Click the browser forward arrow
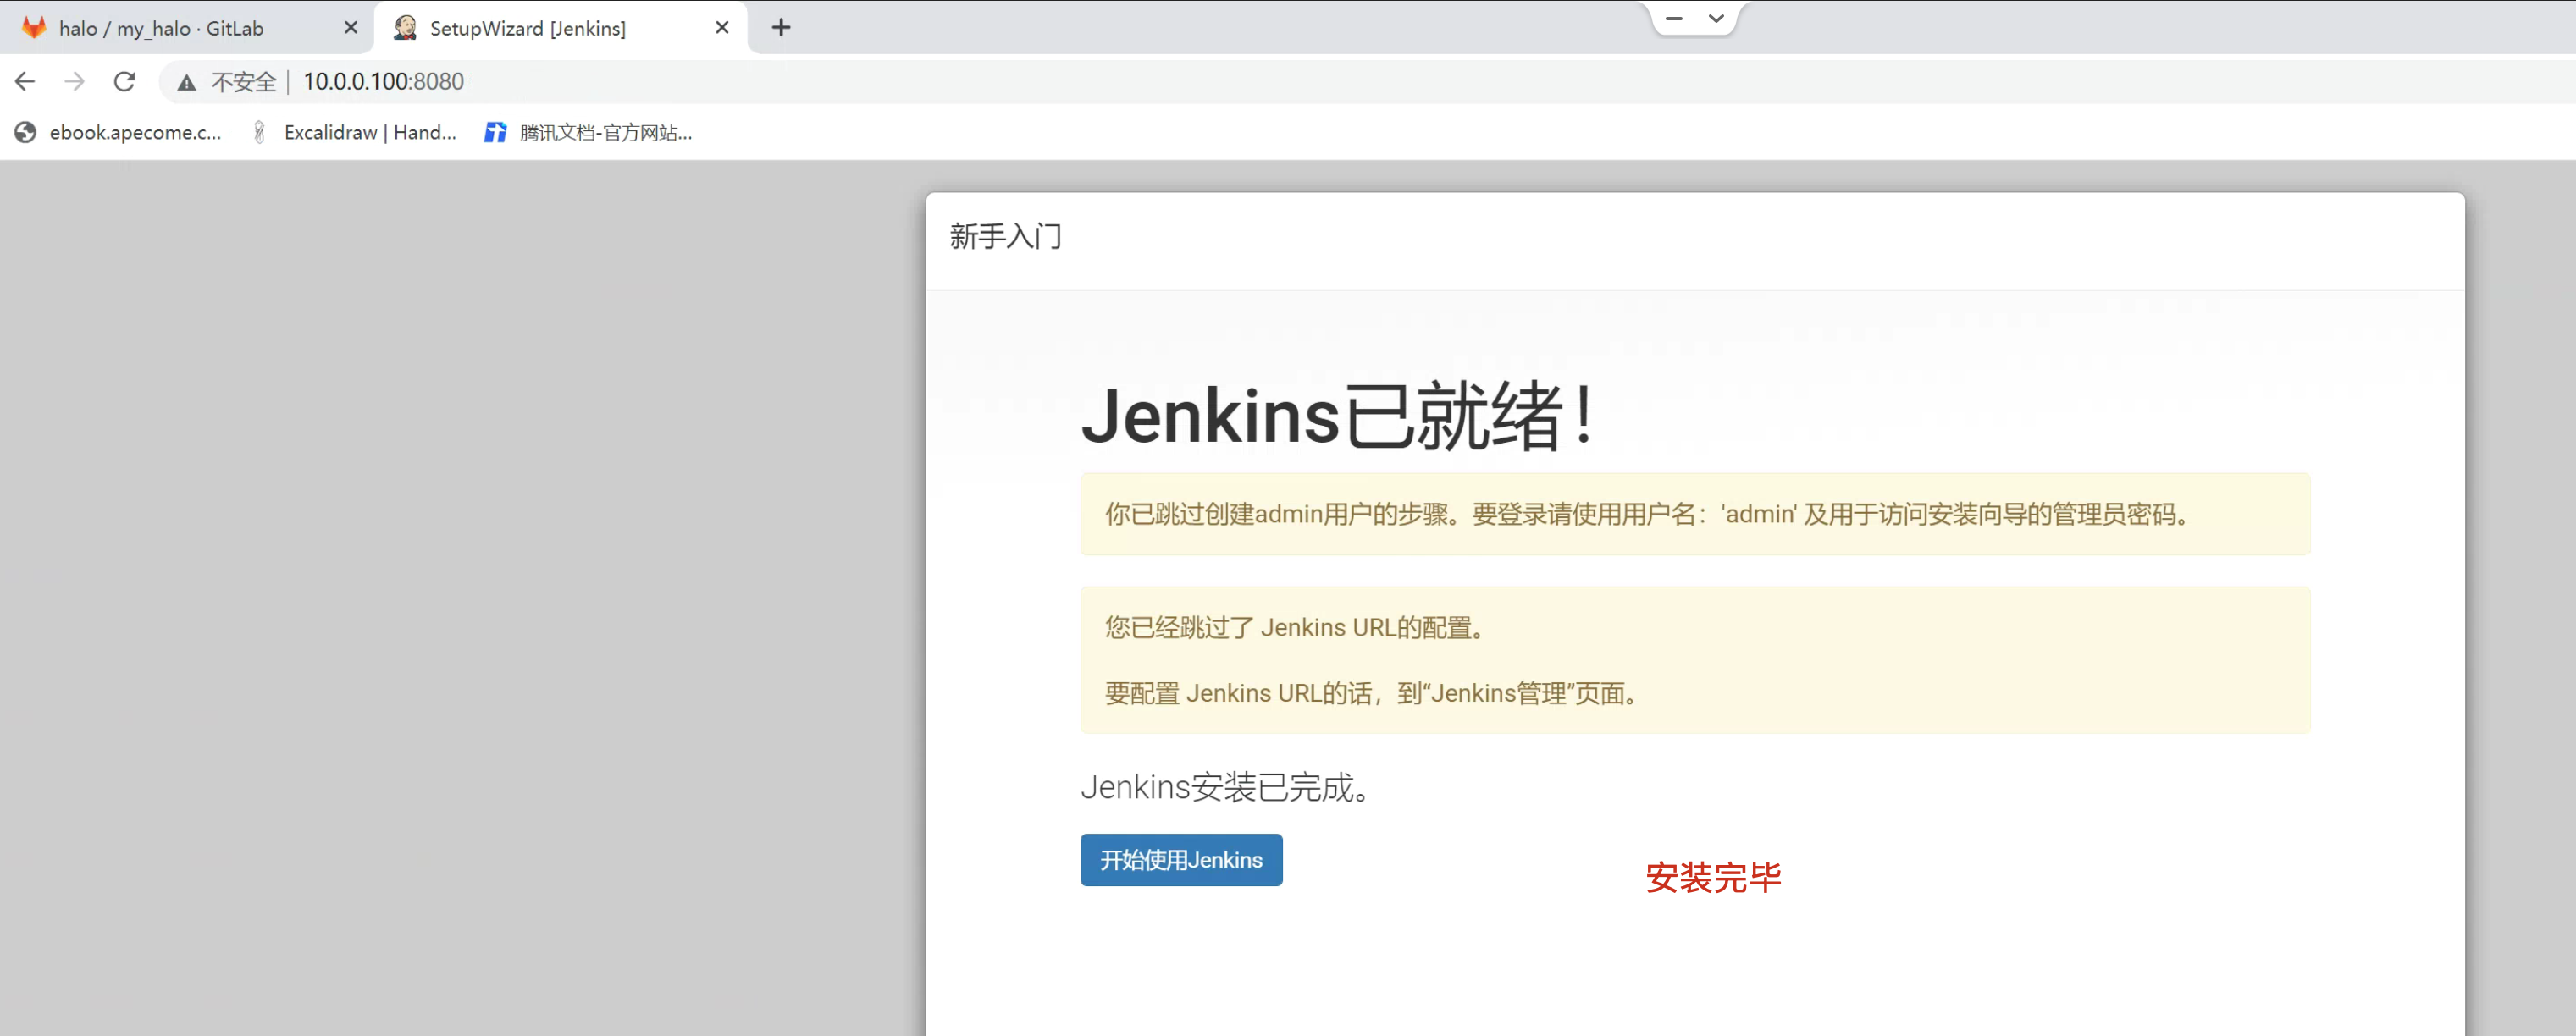2576x1036 pixels. click(x=74, y=82)
